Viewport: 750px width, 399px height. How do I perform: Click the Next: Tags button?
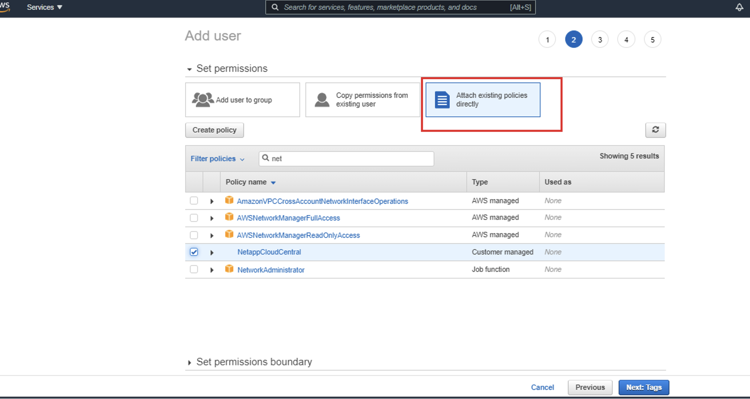(x=644, y=387)
